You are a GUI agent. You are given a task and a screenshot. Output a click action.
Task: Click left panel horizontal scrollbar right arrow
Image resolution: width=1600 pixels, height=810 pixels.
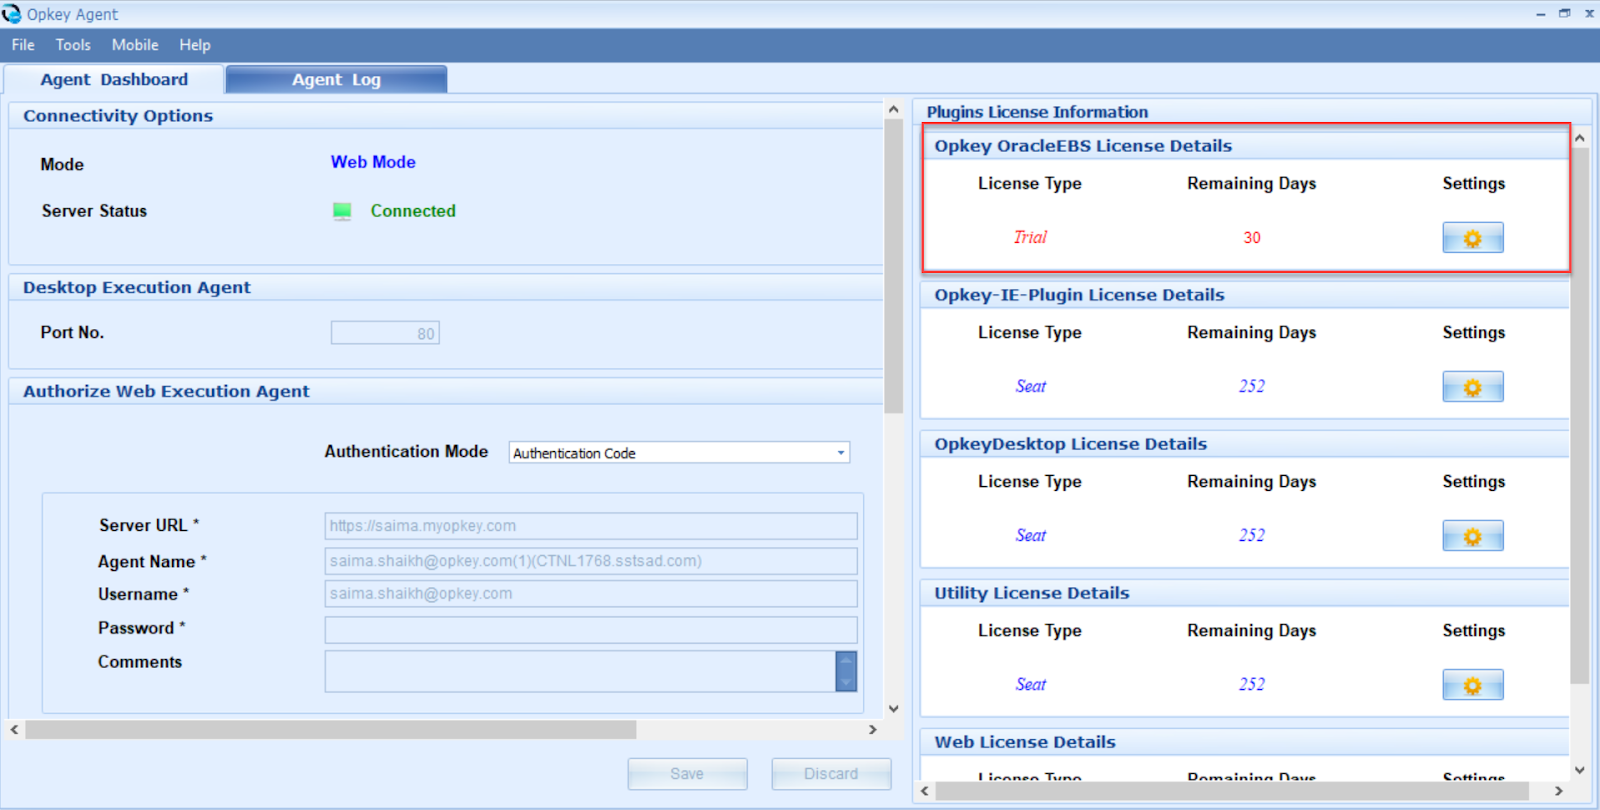click(x=873, y=730)
